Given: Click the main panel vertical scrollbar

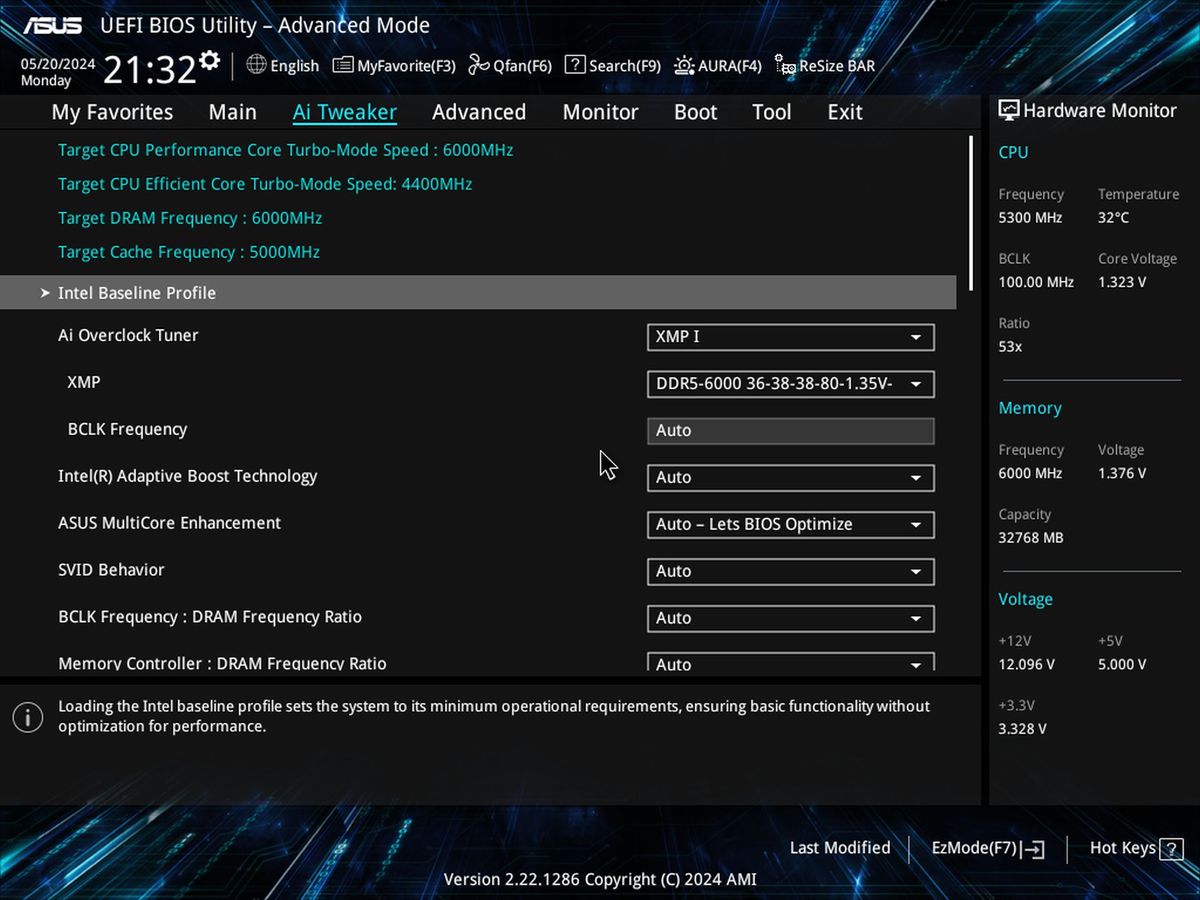Looking at the screenshot, I should [x=971, y=214].
